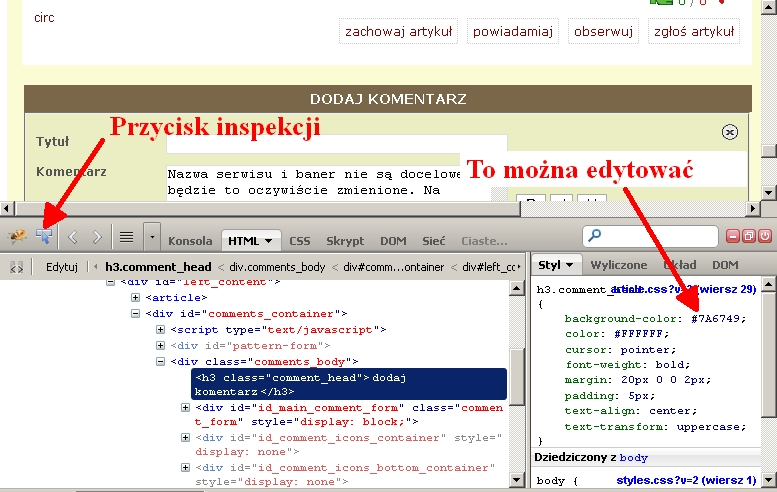Image resolution: width=777 pixels, height=492 pixels.
Task: Click text-transform: uppercase property
Action: 655,427
